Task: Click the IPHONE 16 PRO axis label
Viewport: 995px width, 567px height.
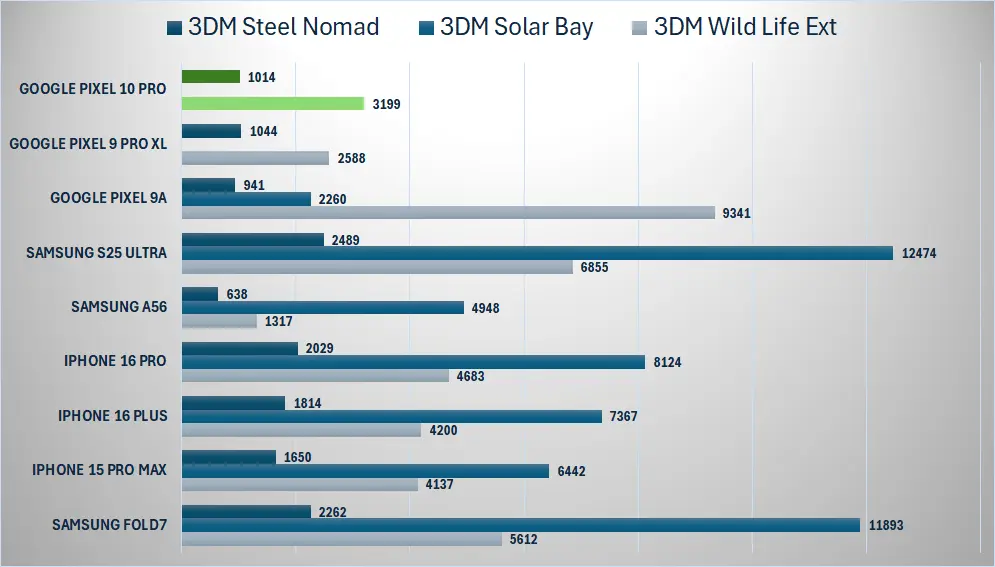Action: click(115, 361)
